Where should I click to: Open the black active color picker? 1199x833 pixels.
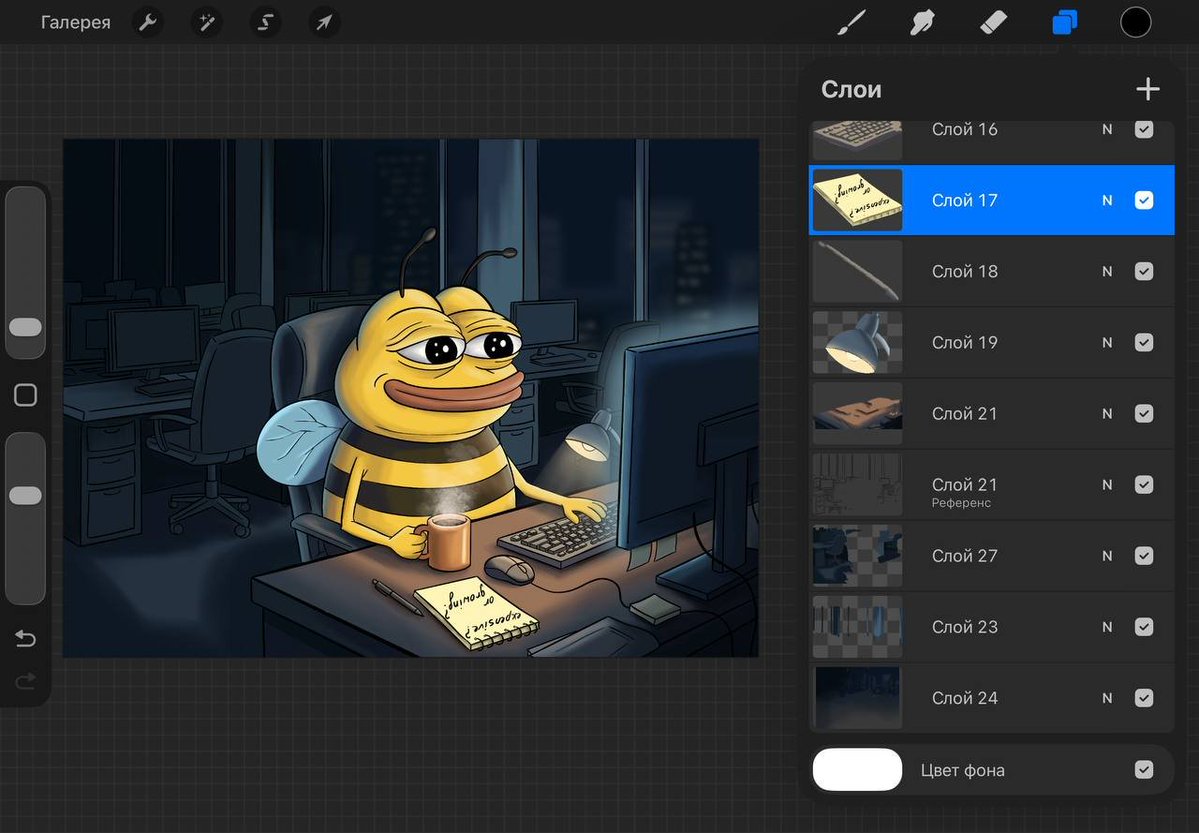coord(1136,23)
